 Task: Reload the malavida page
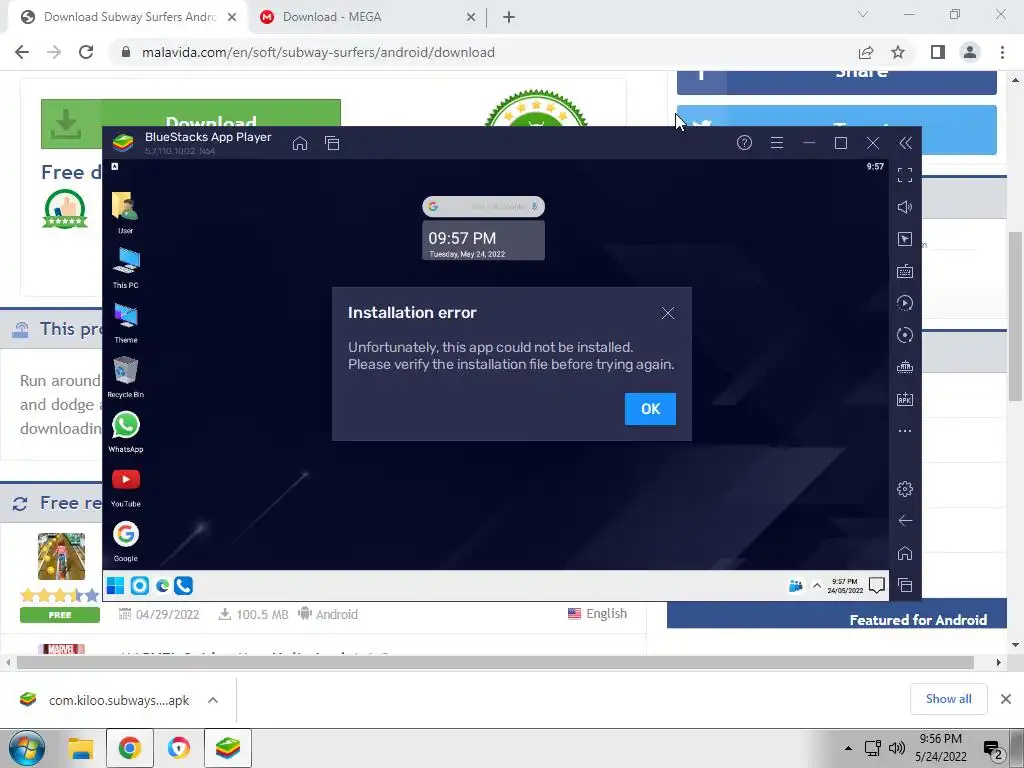pos(86,52)
